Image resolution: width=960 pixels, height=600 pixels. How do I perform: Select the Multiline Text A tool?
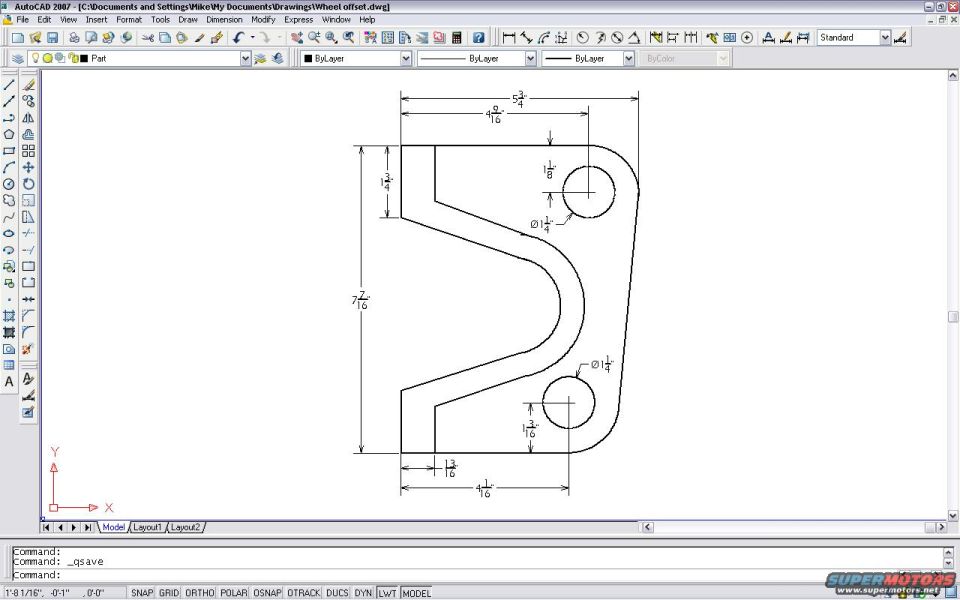(x=9, y=381)
